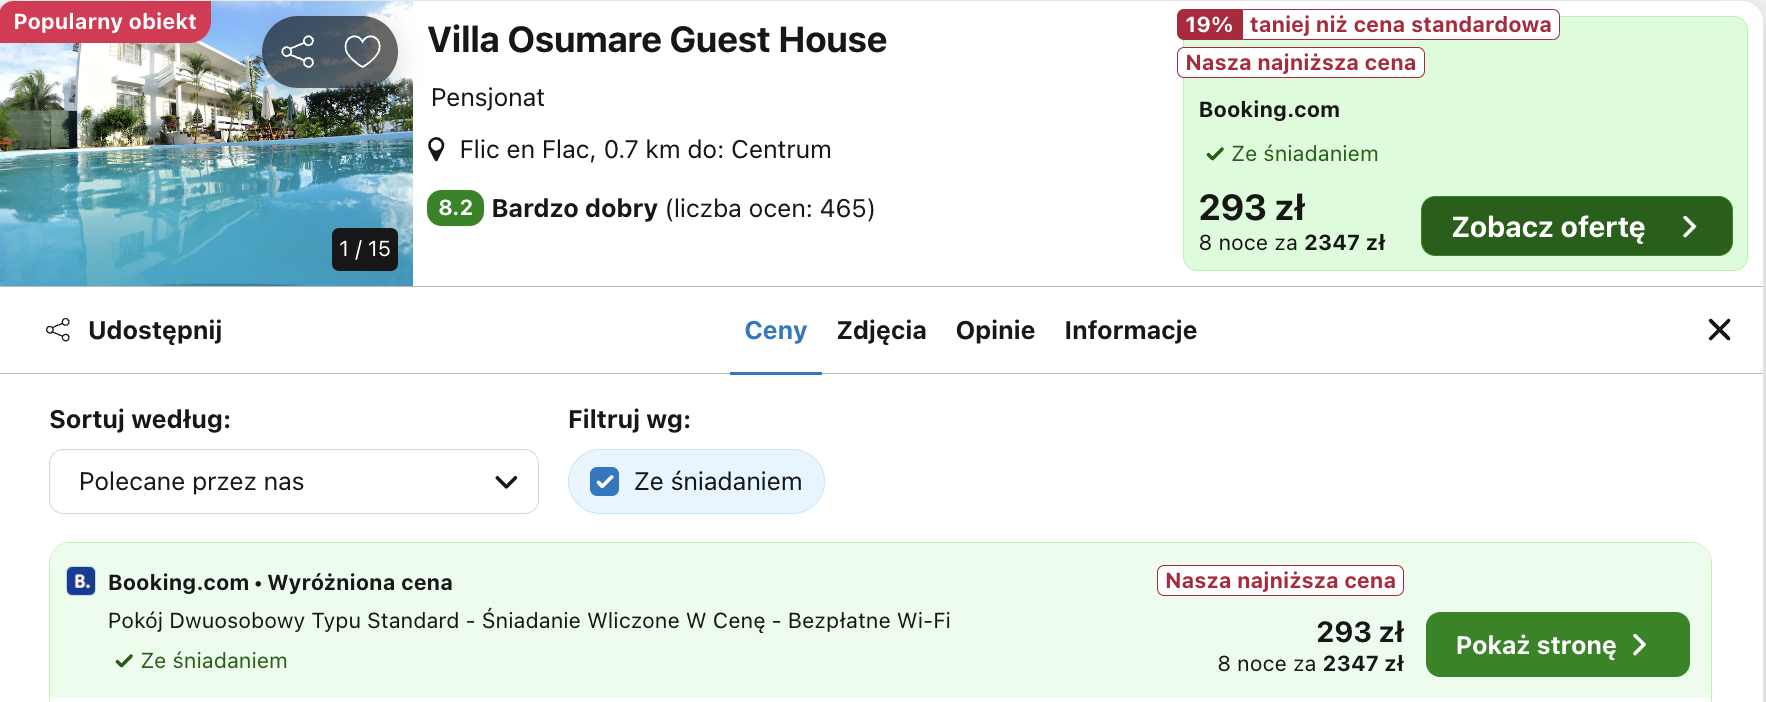Toggle the Ze śniadaniem filter chip
The width and height of the screenshot is (1766, 702).
tap(696, 482)
